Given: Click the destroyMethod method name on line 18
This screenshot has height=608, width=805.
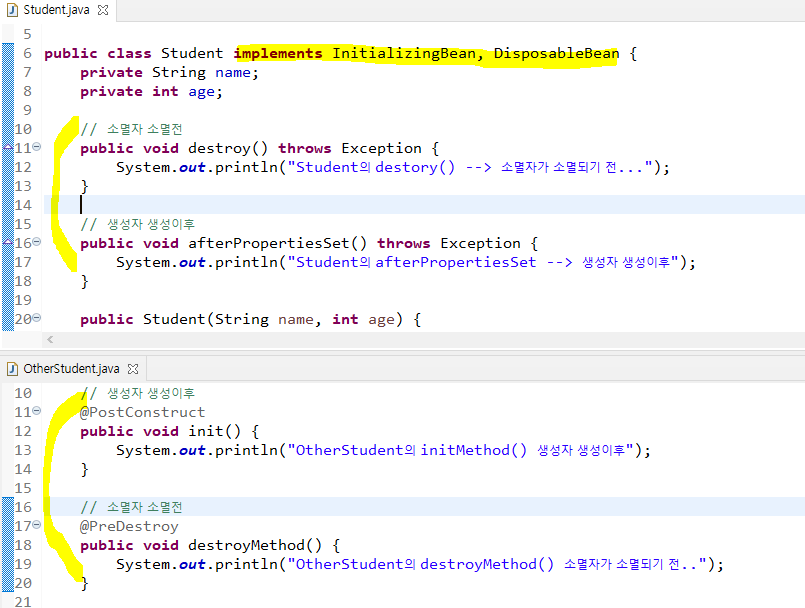Looking at the screenshot, I should coord(246,545).
